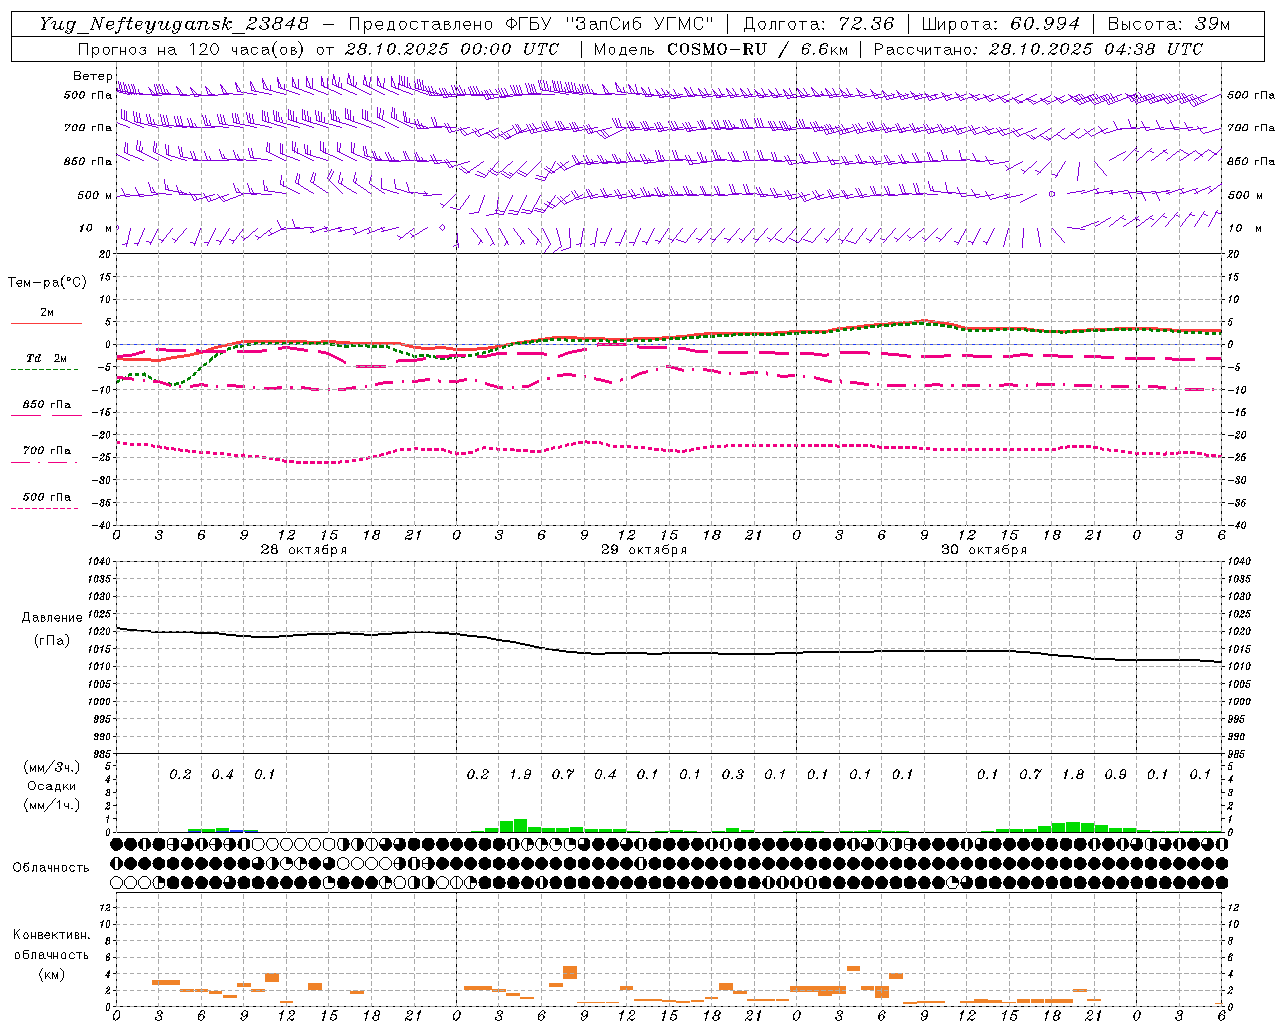The width and height of the screenshot is (1280, 1024).
Task: Click the 'Давление' pressure panel label
Action: pyautogui.click(x=52, y=618)
